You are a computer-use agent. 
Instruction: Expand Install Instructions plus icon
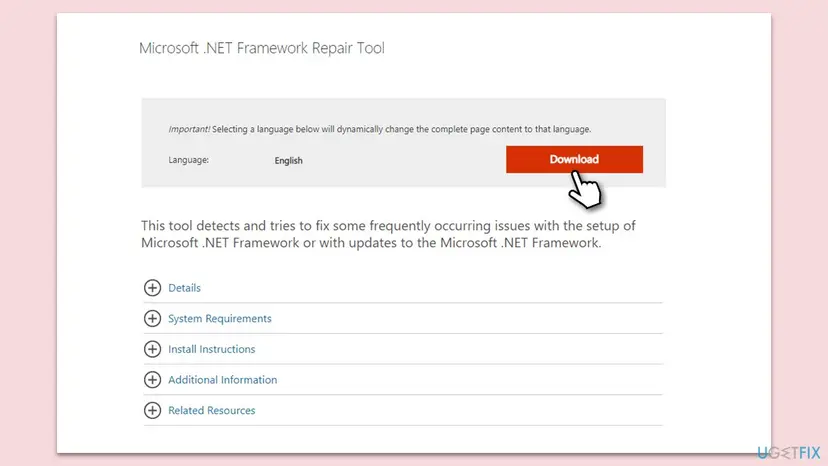pyautogui.click(x=153, y=349)
